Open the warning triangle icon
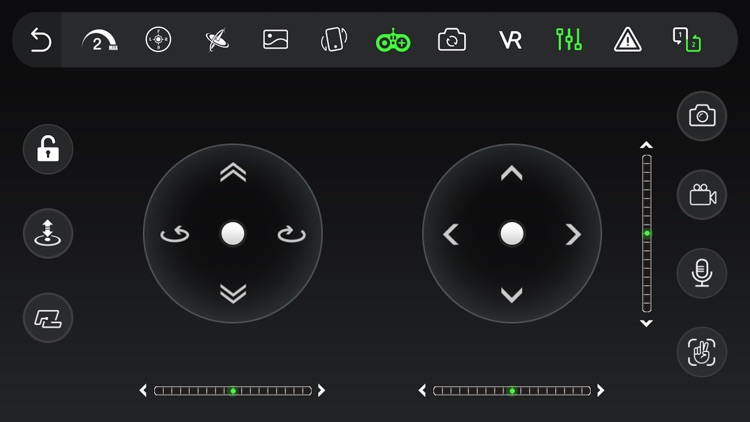This screenshot has width=750, height=422. [x=628, y=40]
